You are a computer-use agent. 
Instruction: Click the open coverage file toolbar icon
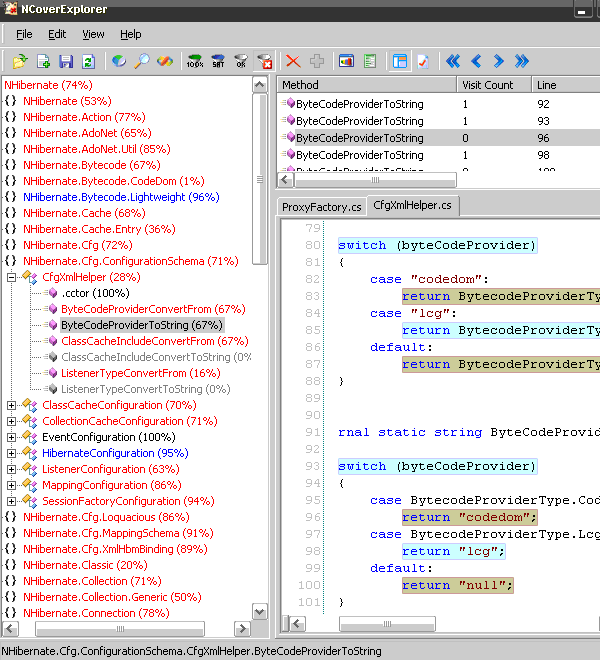[x=20, y=61]
